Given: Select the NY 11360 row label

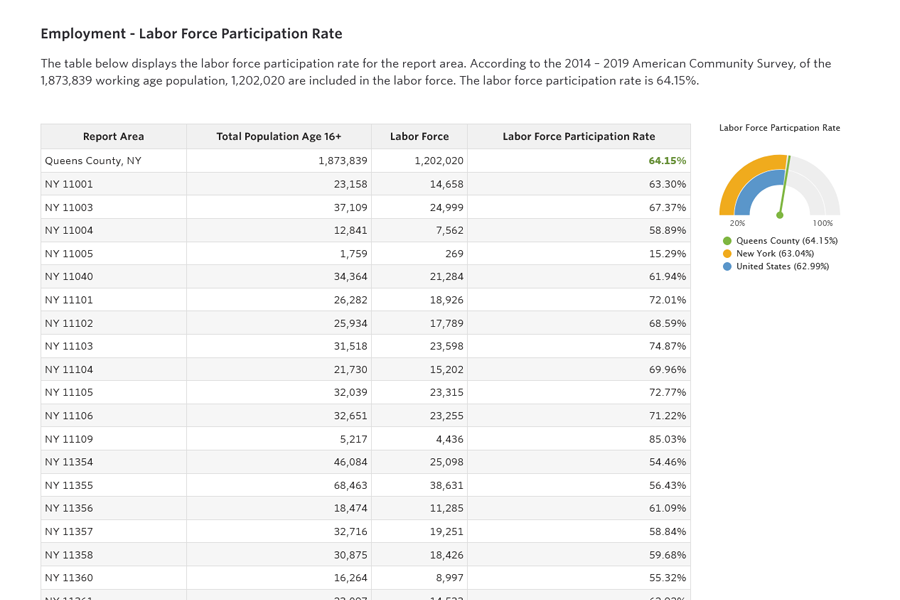Looking at the screenshot, I should coord(69,578).
